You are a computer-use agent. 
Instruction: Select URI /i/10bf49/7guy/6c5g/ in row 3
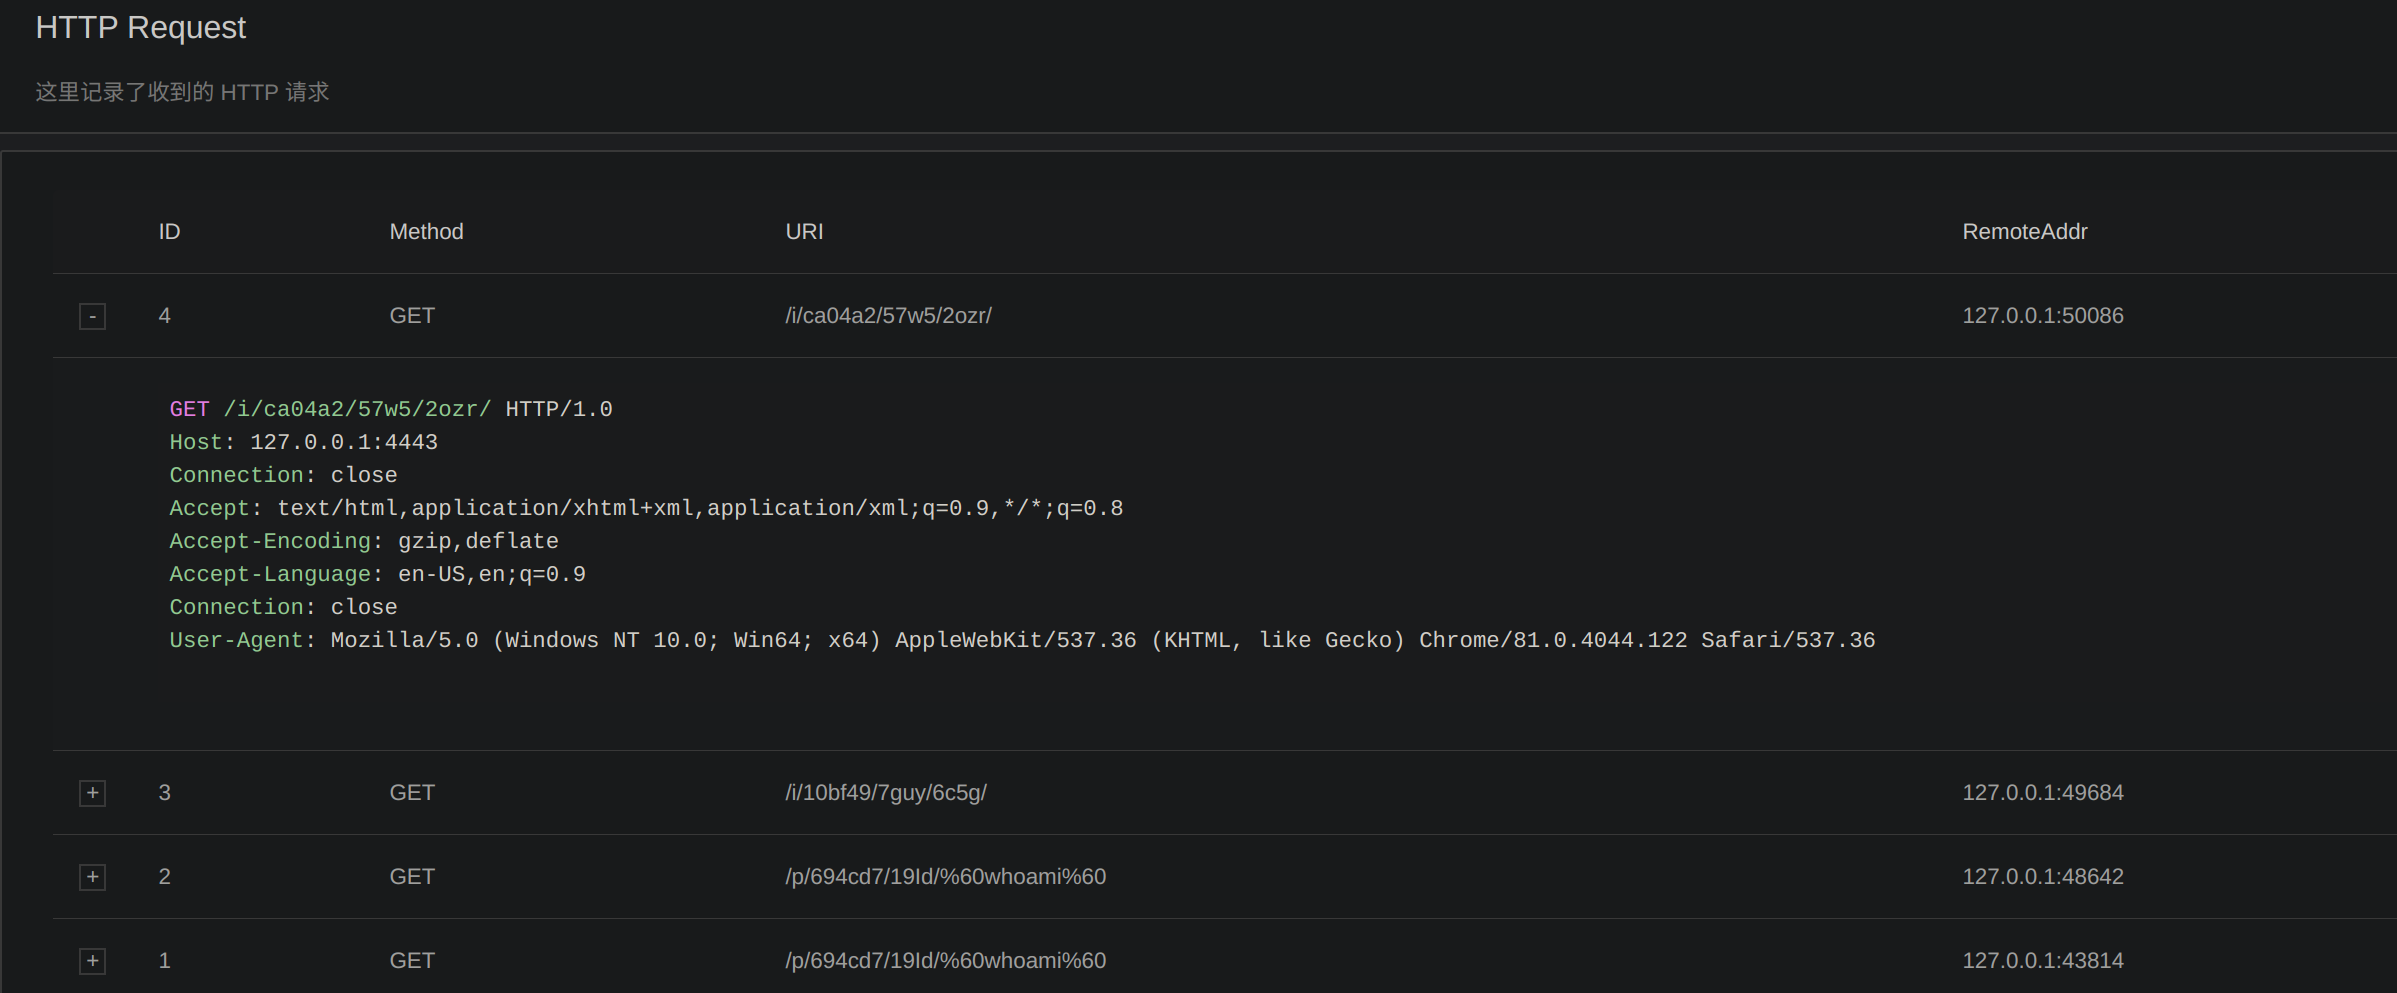click(x=885, y=793)
